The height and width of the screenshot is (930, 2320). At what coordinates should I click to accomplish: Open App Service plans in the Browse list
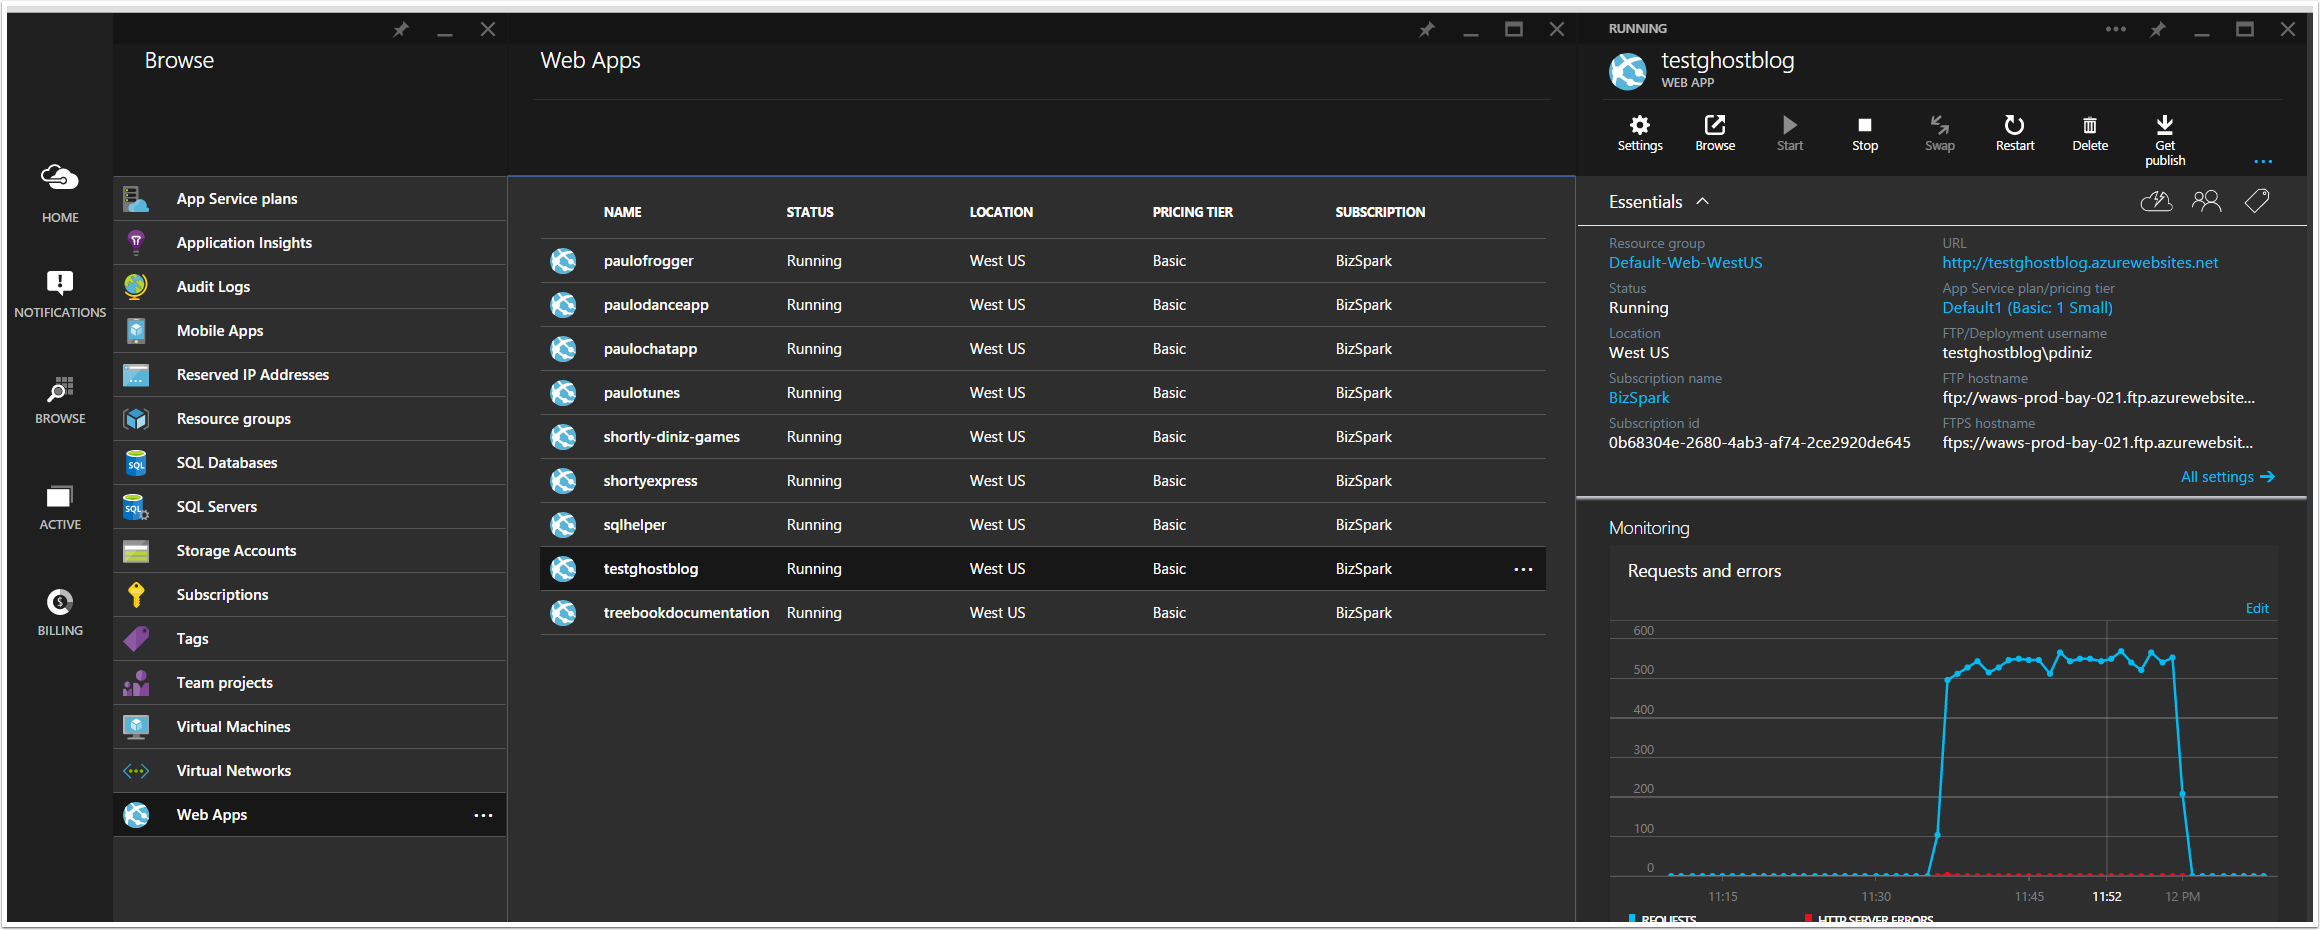(310, 199)
